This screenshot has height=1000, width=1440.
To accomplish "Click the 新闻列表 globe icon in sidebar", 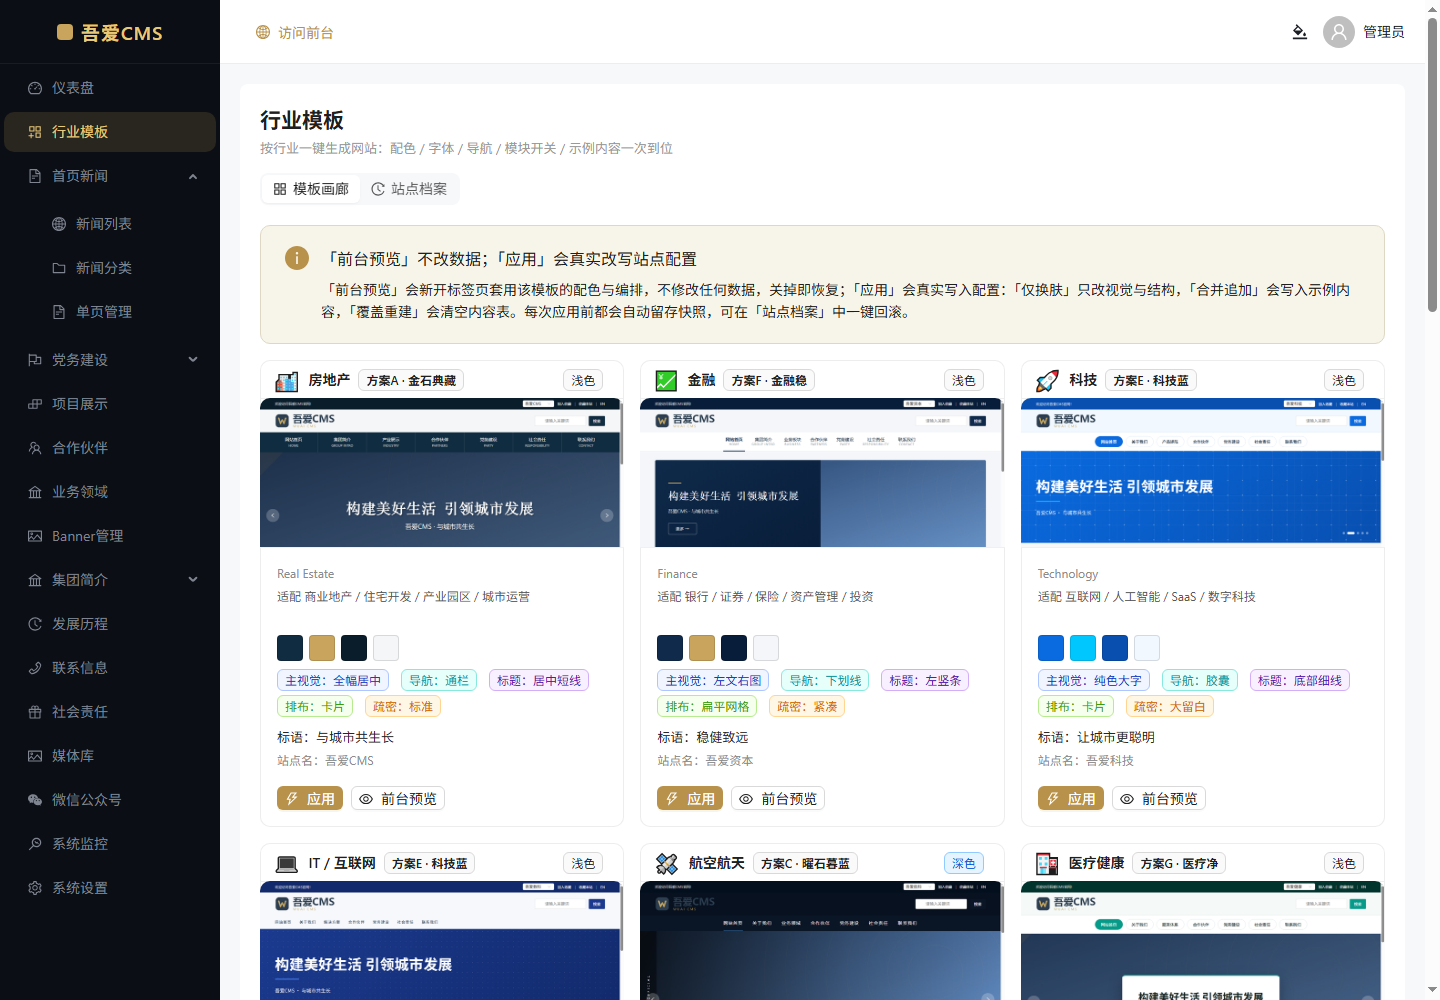I will tap(59, 224).
